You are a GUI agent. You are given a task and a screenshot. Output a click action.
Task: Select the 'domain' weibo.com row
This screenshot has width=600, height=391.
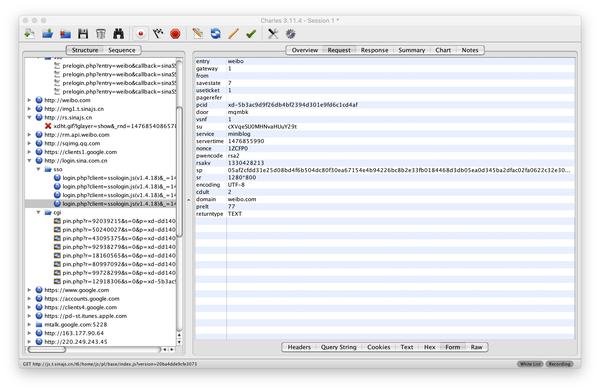coord(385,199)
